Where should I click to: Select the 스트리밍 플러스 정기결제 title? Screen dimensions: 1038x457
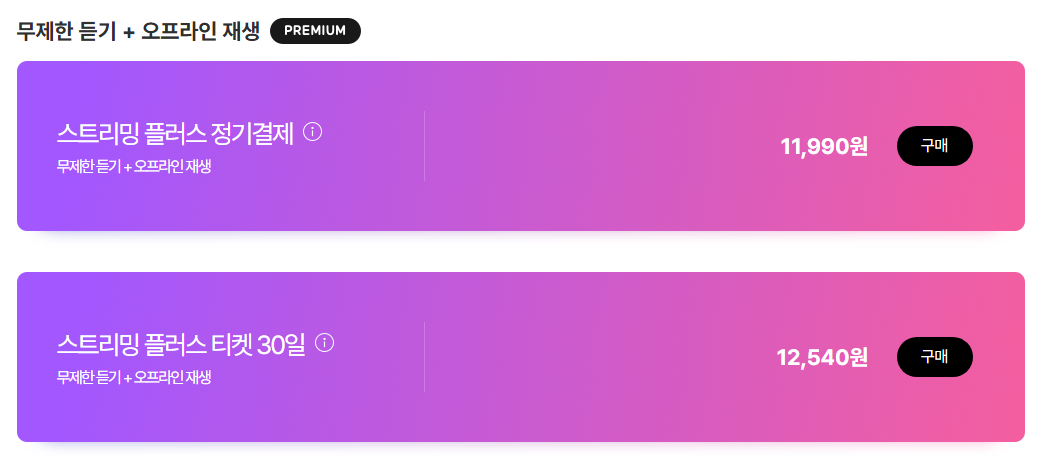pyautogui.click(x=175, y=133)
